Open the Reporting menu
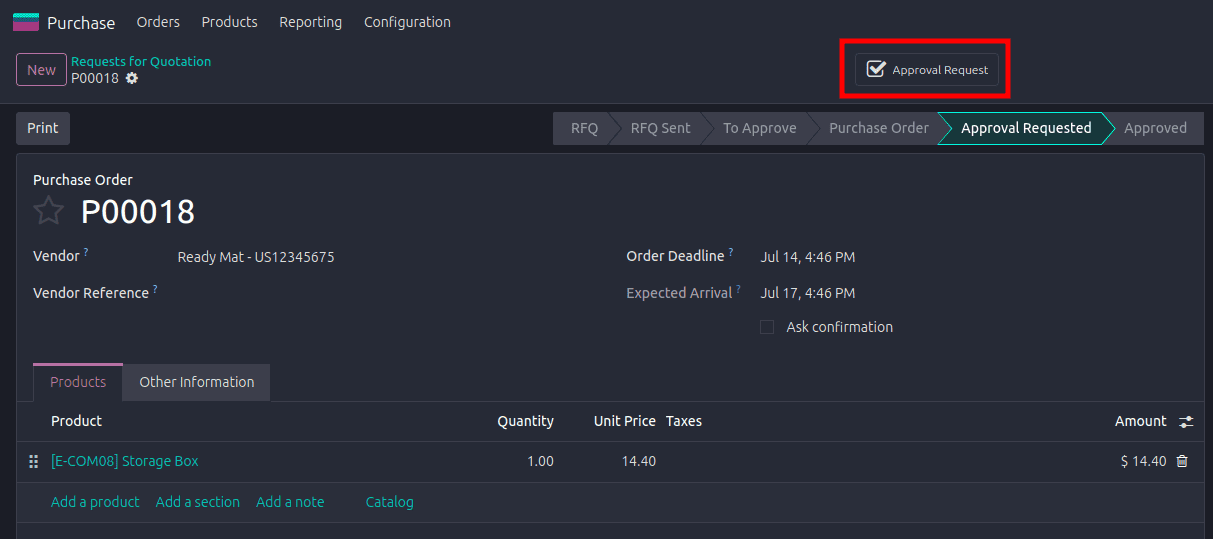 click(x=310, y=22)
